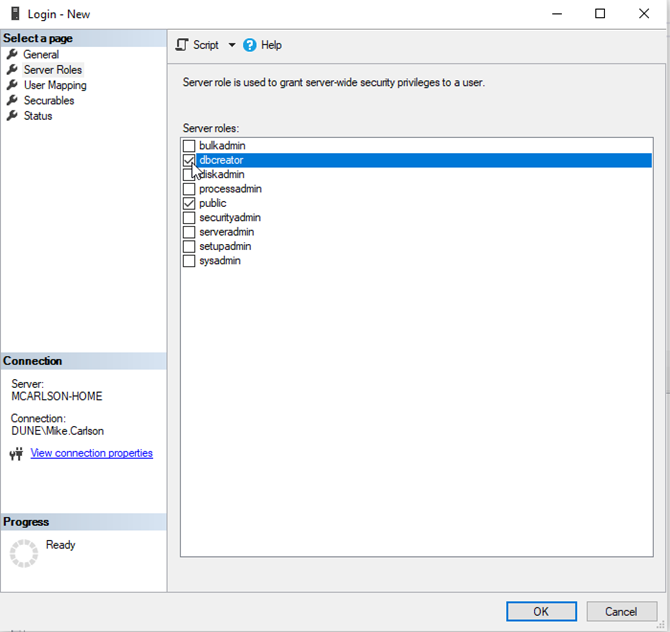This screenshot has height=632, width=670.
Task: Switch to the User Mapping page
Action: coord(55,85)
